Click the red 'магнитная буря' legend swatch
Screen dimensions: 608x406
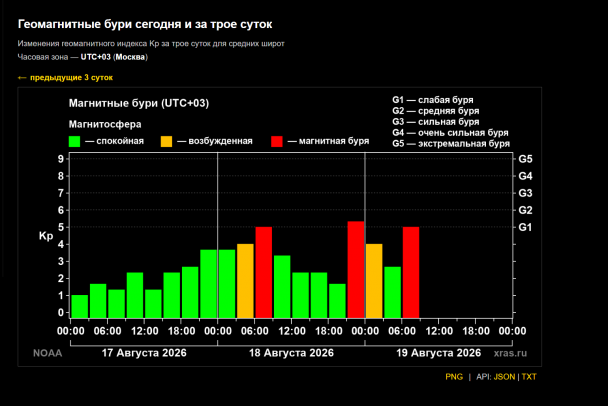[277, 142]
